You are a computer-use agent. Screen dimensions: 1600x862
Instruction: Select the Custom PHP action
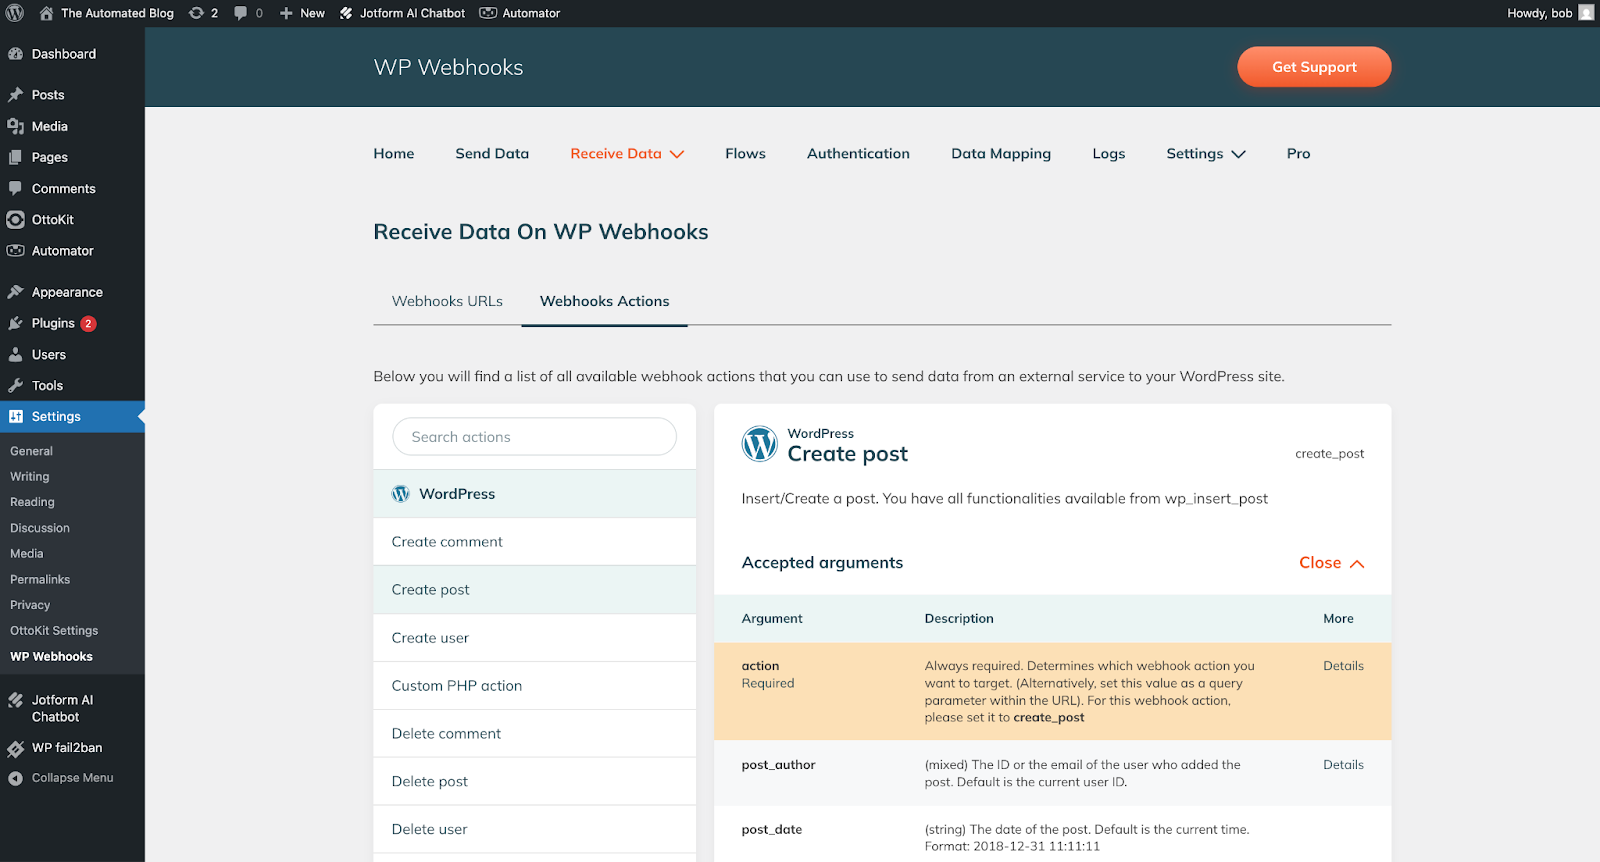point(535,686)
